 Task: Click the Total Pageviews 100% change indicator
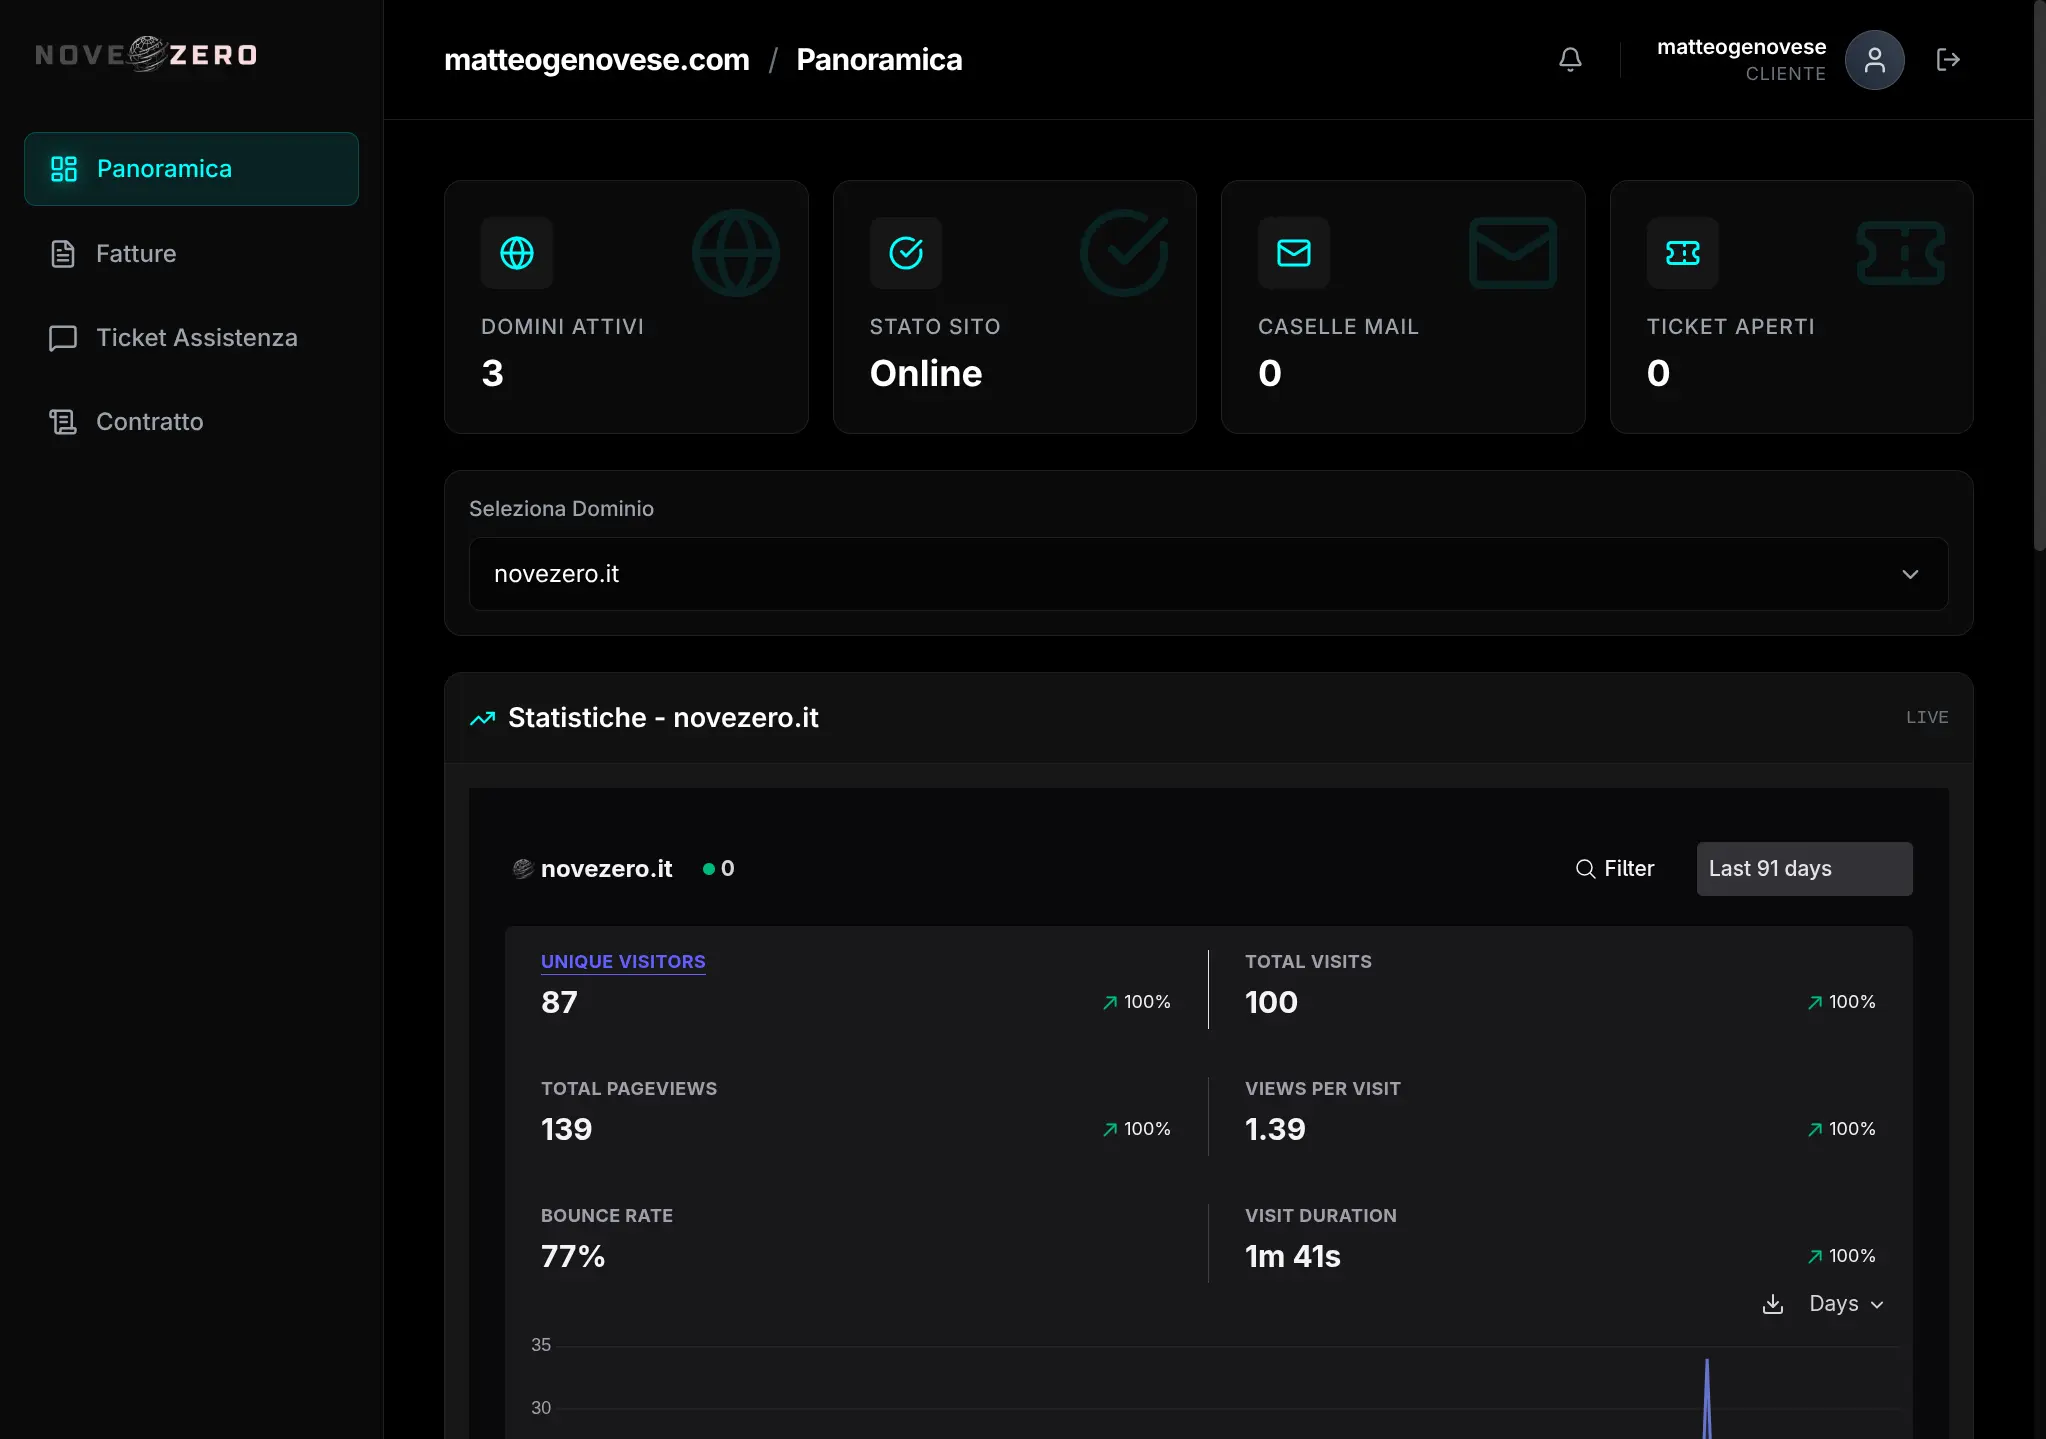click(1136, 1129)
